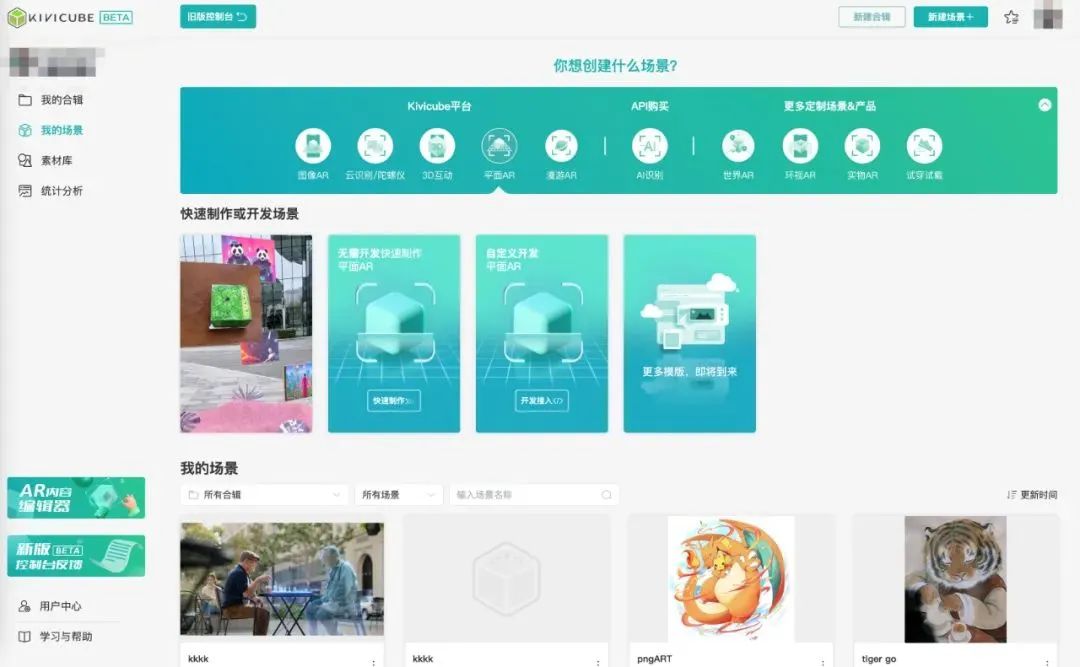
Task: Click the 环视AR scene icon
Action: pos(799,149)
